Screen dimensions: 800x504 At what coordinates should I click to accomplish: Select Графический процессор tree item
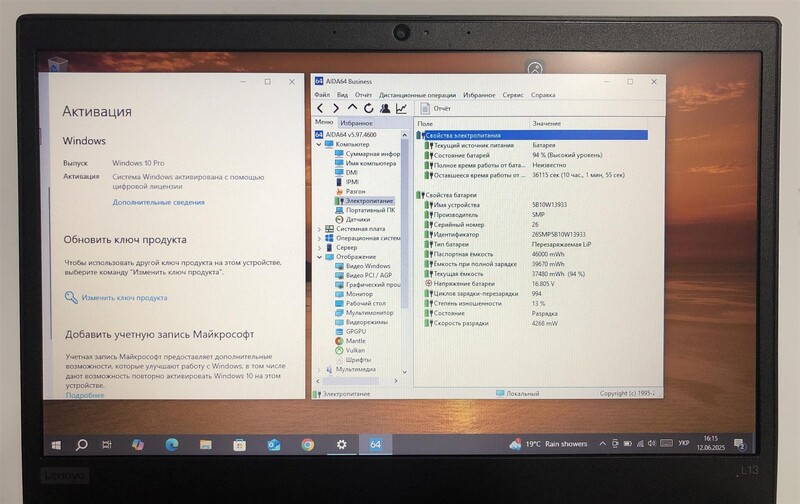pos(367,285)
